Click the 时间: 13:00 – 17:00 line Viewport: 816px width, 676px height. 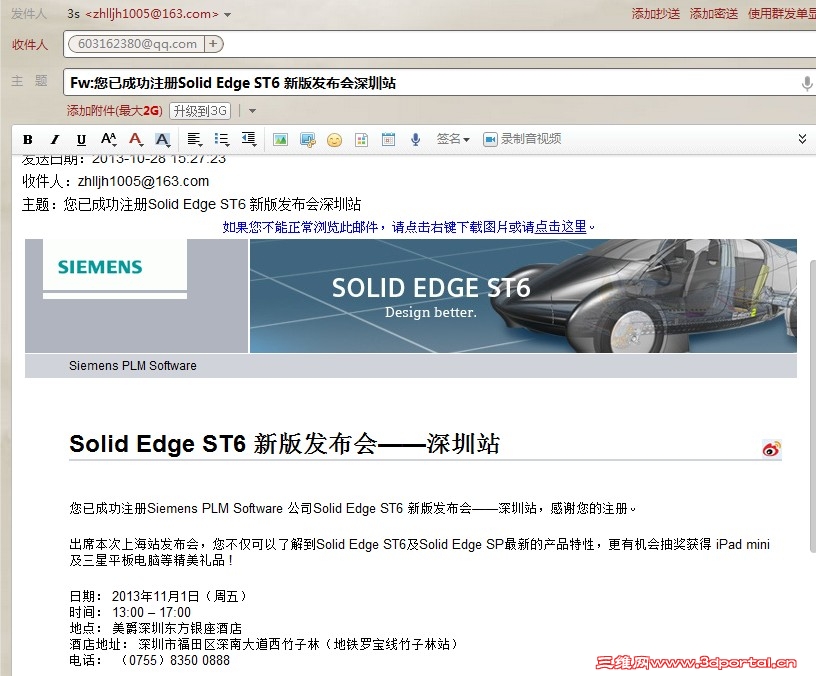point(130,612)
